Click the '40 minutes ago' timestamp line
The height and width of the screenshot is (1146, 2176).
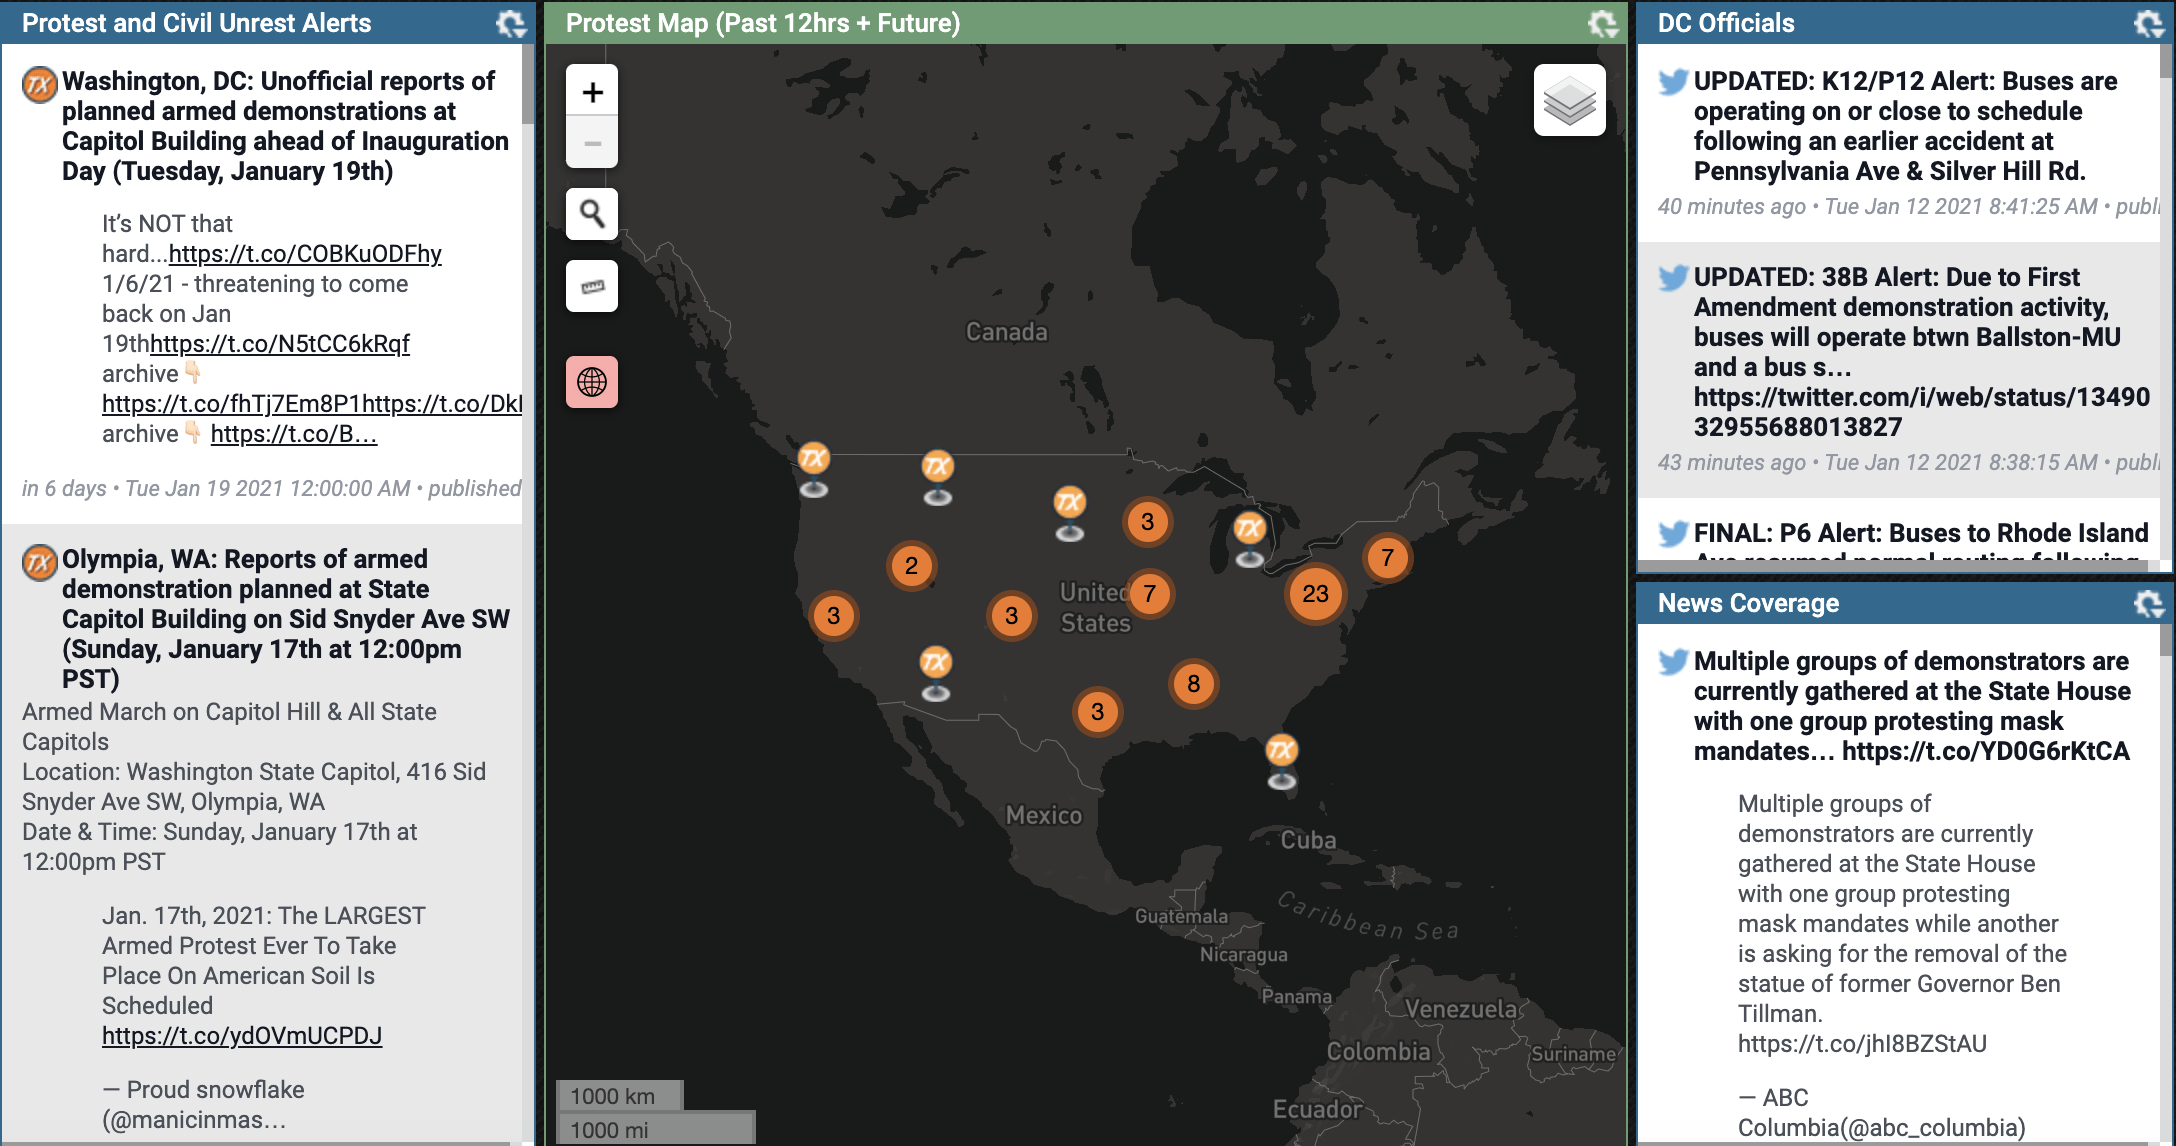pos(1908,207)
